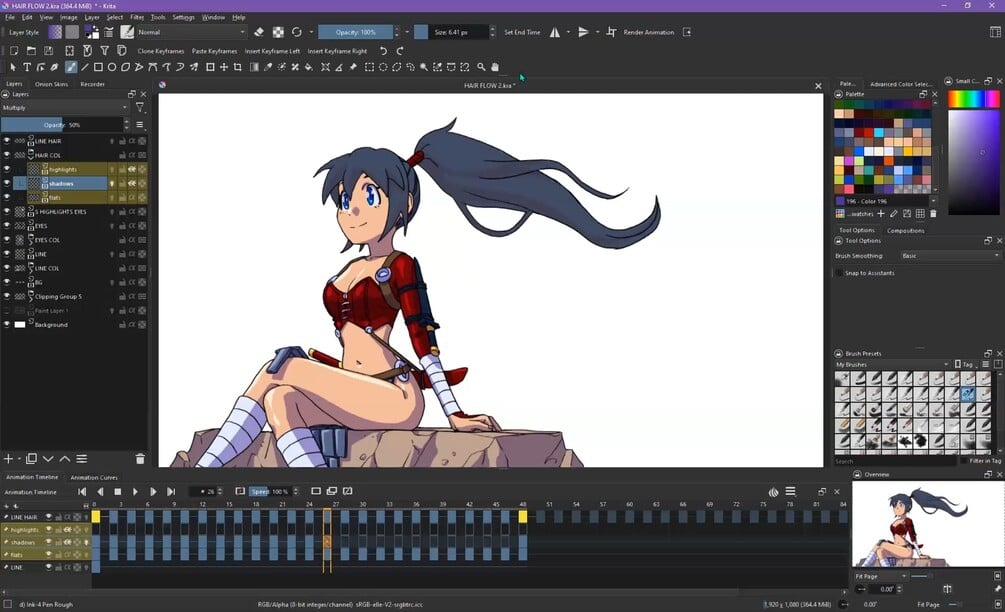Save the document with floppy icon
The width and height of the screenshot is (1005, 612).
point(49,51)
